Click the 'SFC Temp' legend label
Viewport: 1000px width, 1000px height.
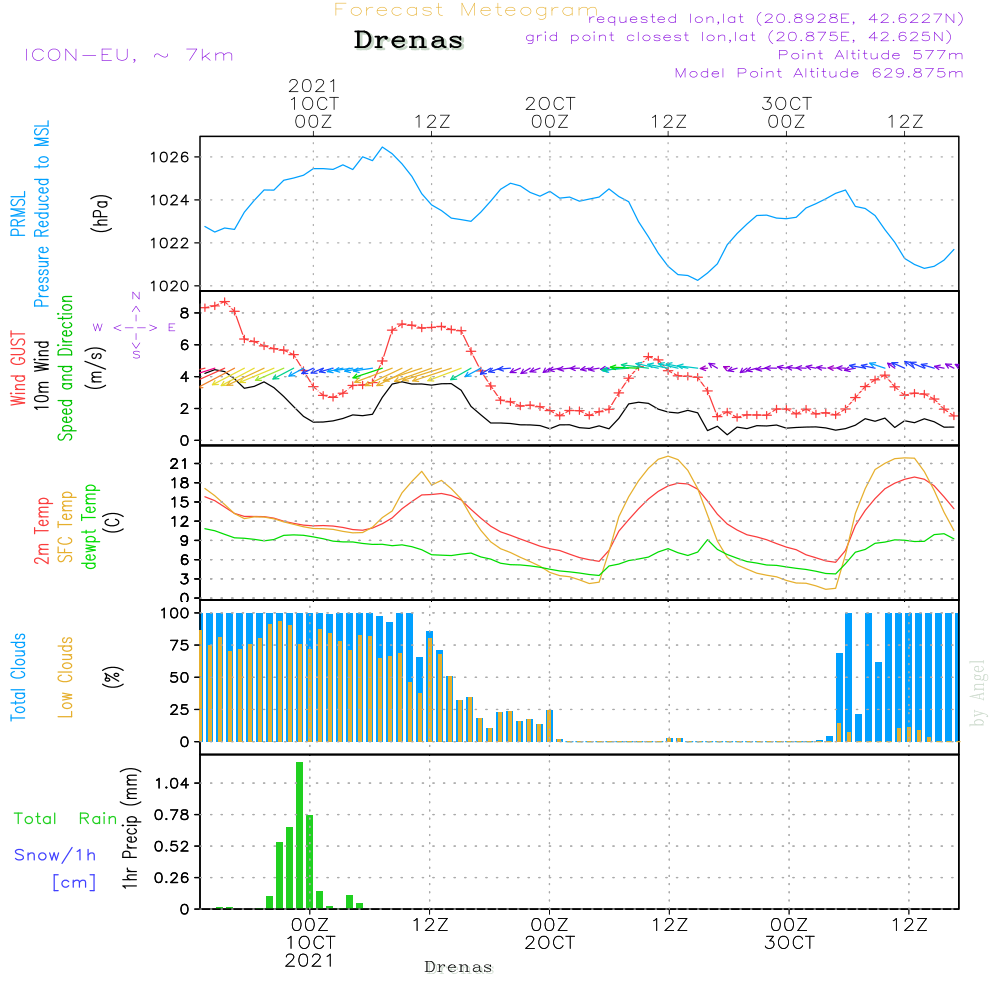click(66, 527)
